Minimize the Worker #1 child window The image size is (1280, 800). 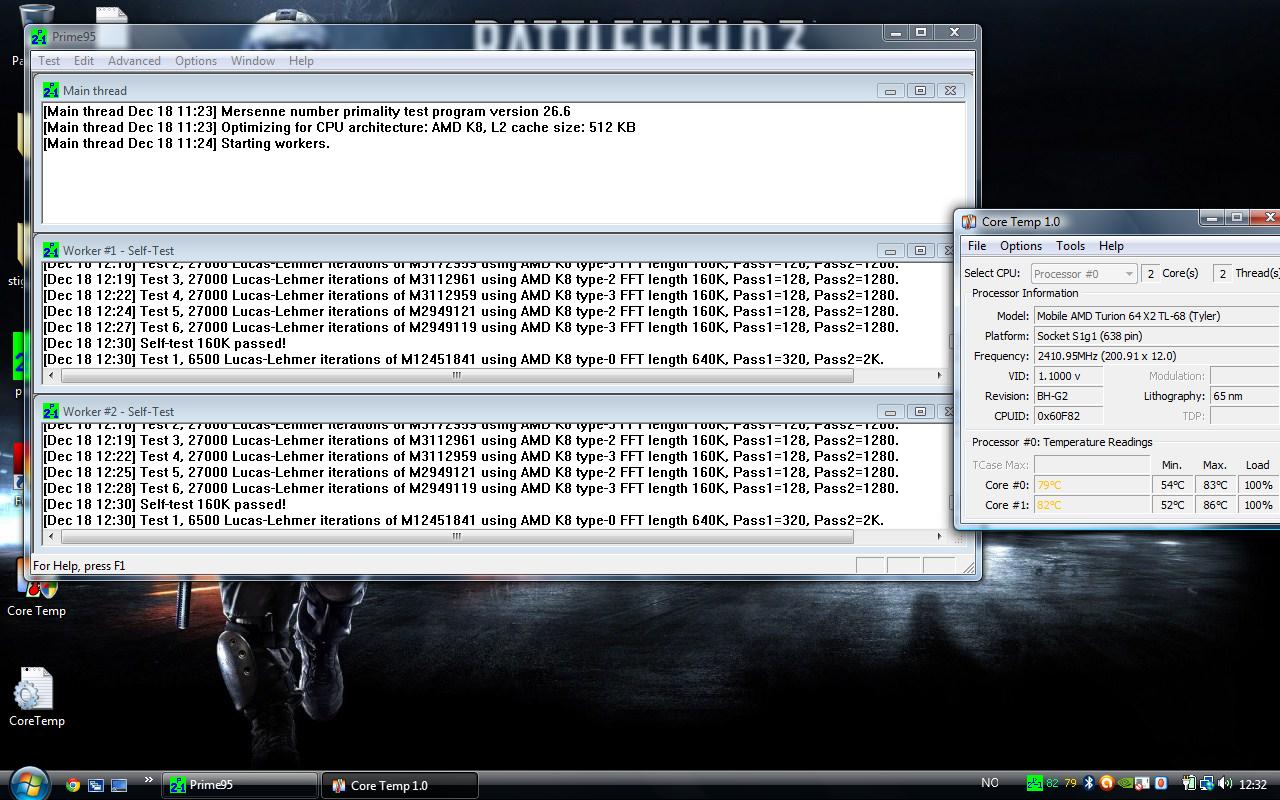(x=889, y=251)
